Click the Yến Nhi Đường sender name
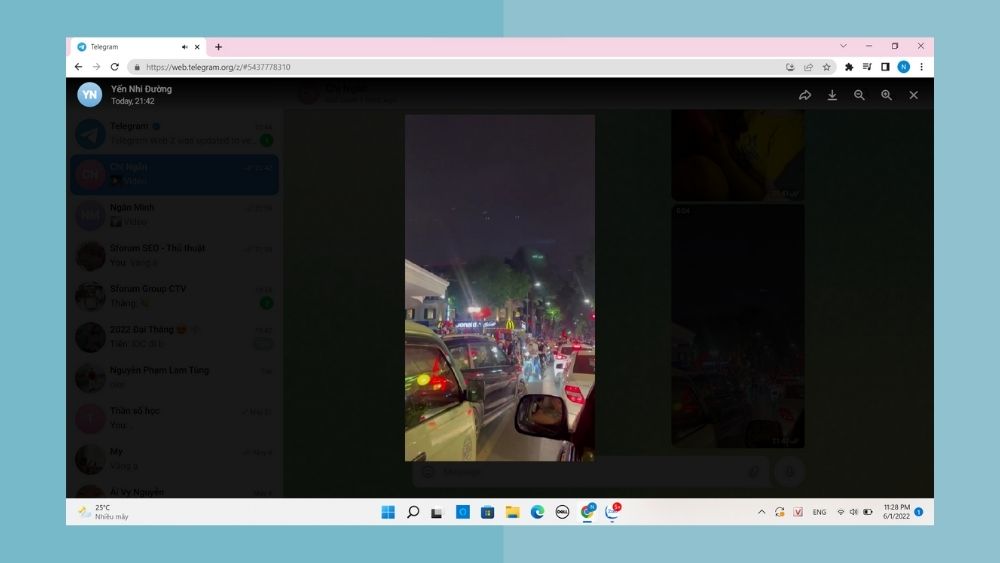 click(x=141, y=89)
